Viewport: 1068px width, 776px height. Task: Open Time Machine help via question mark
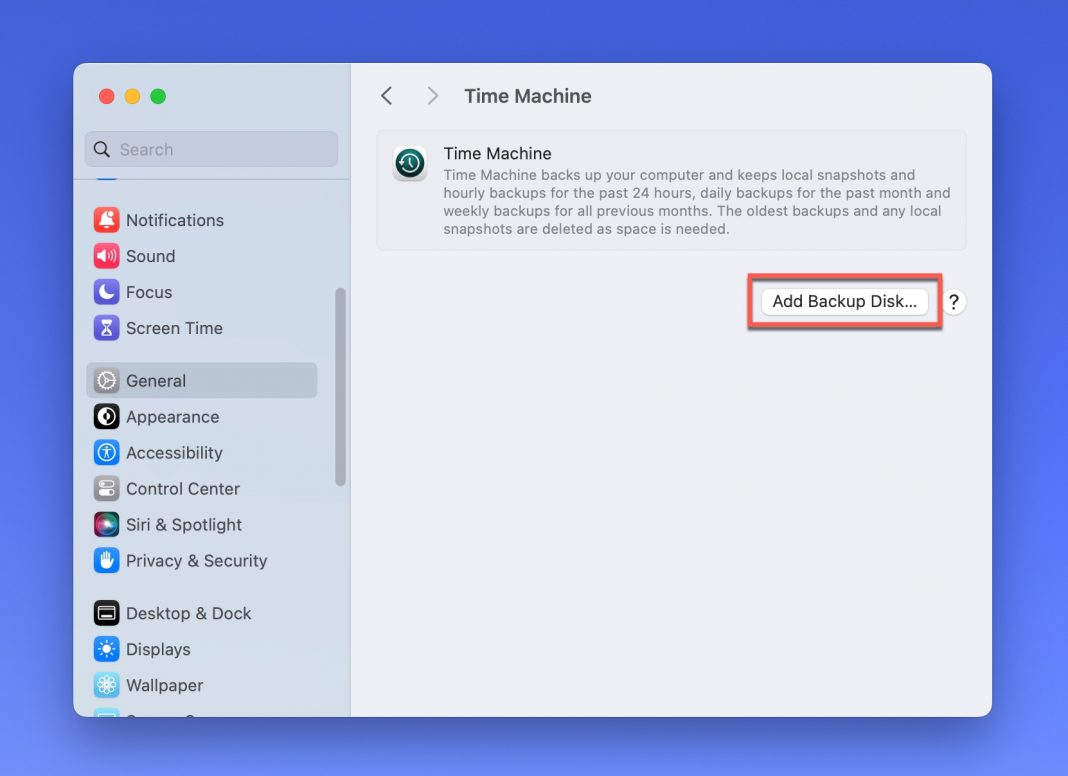[954, 301]
